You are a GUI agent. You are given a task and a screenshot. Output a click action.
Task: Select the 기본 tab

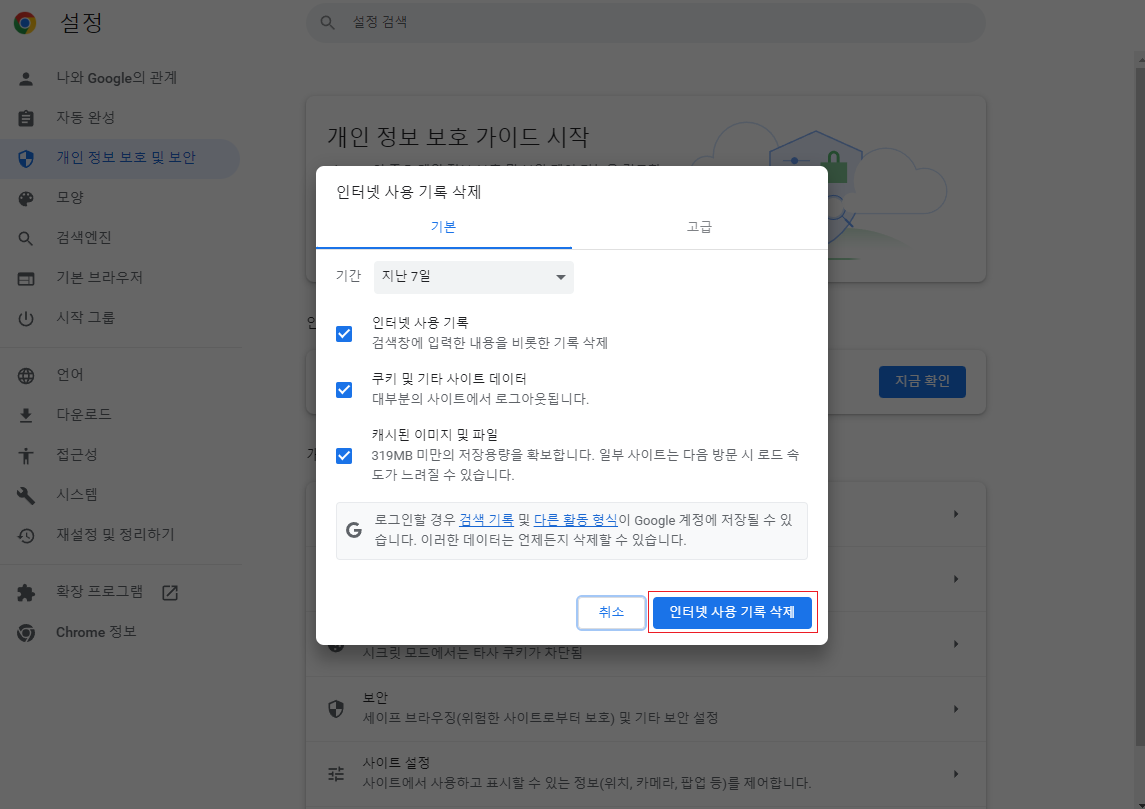444,227
